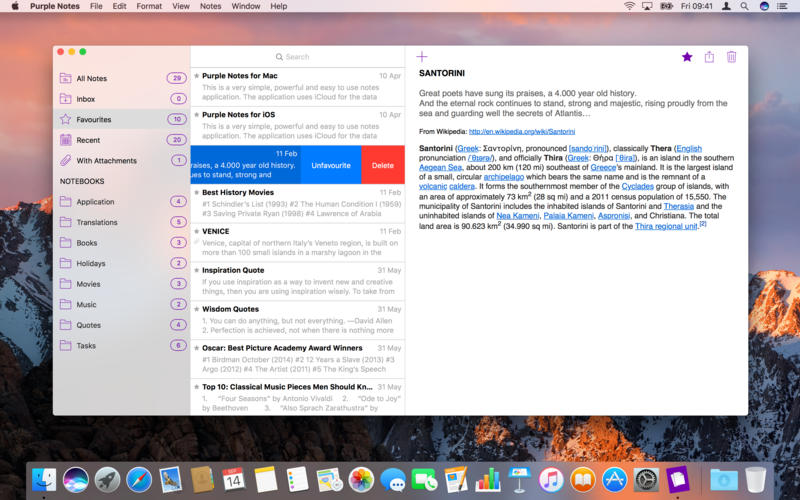Open the Application notebook folder
Image resolution: width=800 pixels, height=500 pixels.
click(x=122, y=202)
